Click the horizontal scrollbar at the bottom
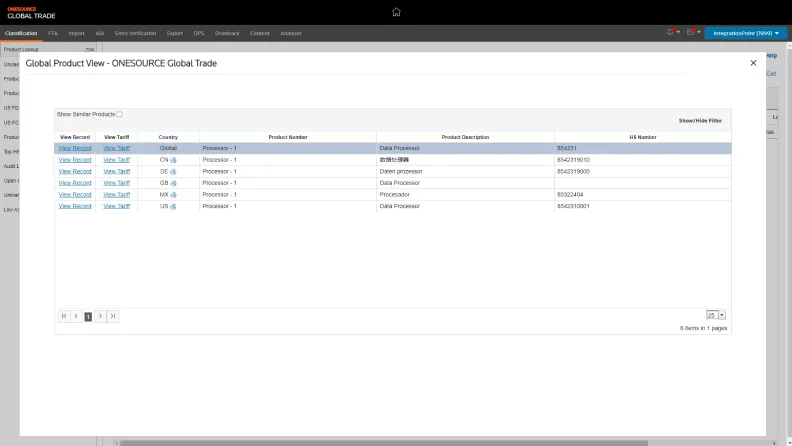792x446 pixels. [384, 443]
